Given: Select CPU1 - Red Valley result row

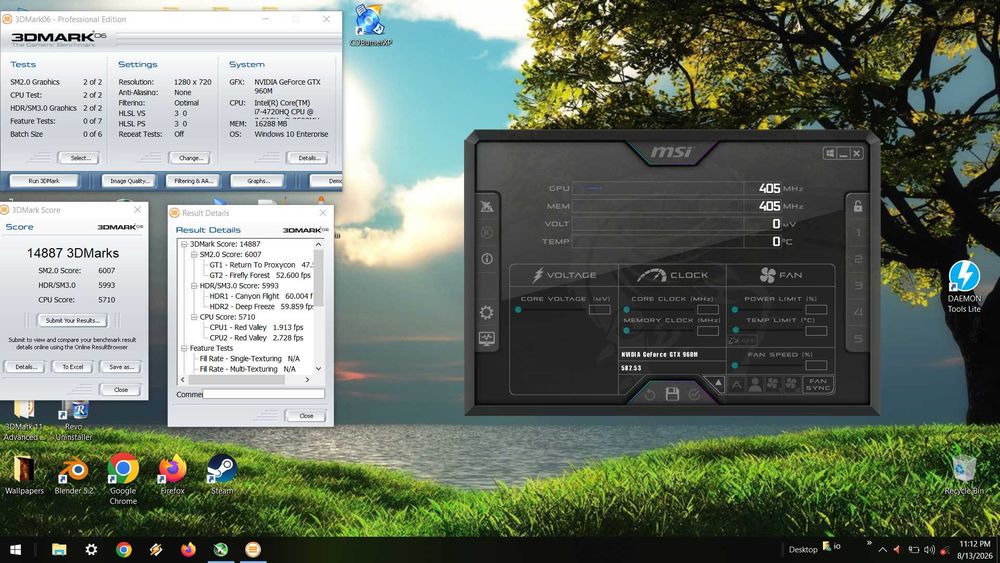Looking at the screenshot, I should pos(256,327).
